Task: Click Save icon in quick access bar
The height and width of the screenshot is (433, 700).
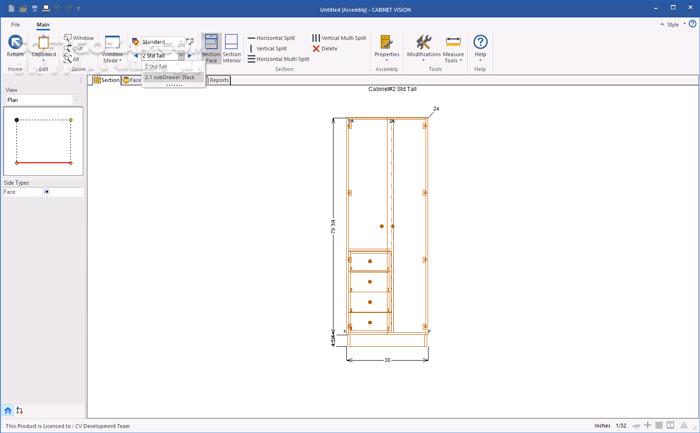Action: [x=34, y=8]
